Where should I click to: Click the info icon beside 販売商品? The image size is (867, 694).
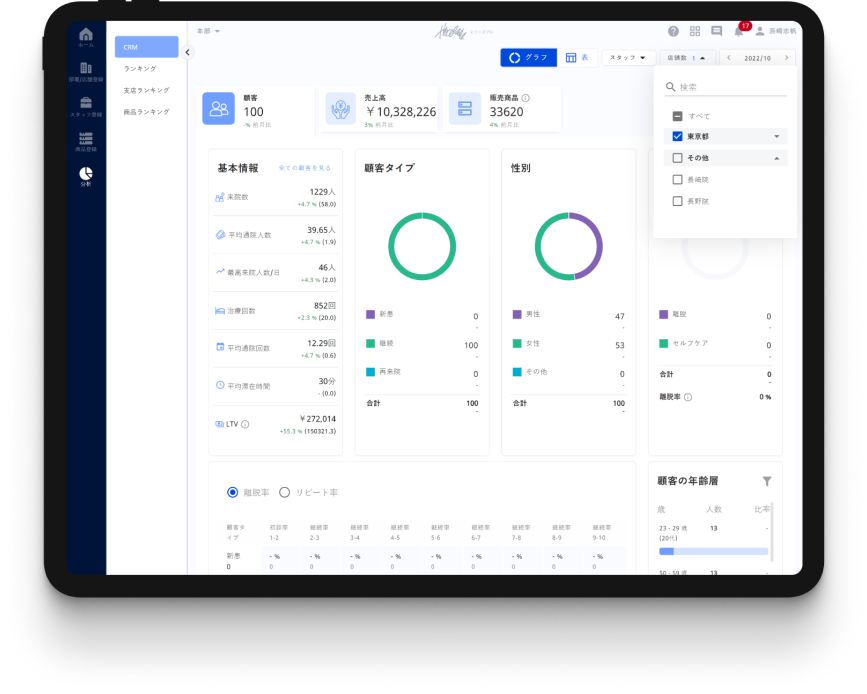coord(525,98)
